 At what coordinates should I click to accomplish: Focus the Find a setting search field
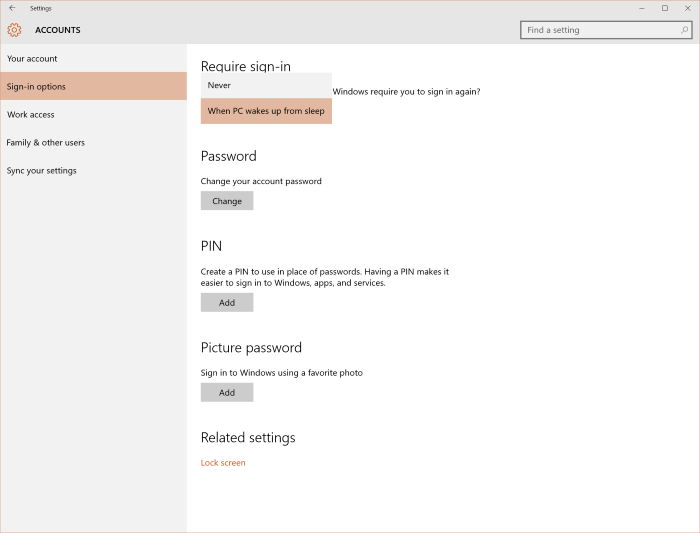[600, 30]
